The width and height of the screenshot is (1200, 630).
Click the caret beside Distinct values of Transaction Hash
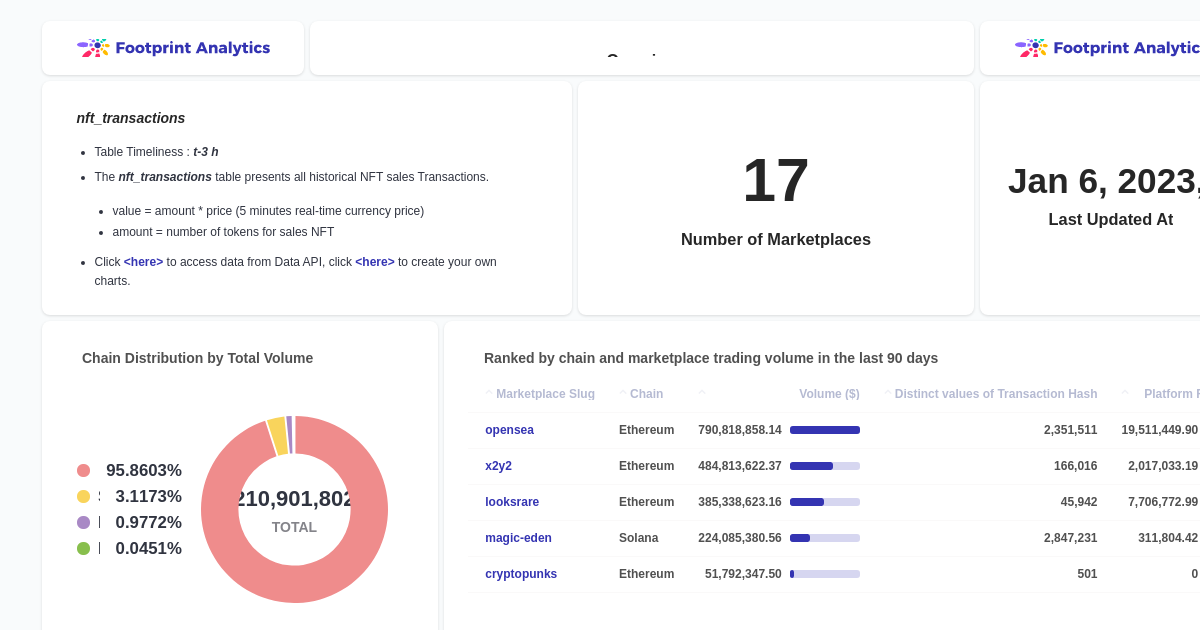click(x=889, y=393)
